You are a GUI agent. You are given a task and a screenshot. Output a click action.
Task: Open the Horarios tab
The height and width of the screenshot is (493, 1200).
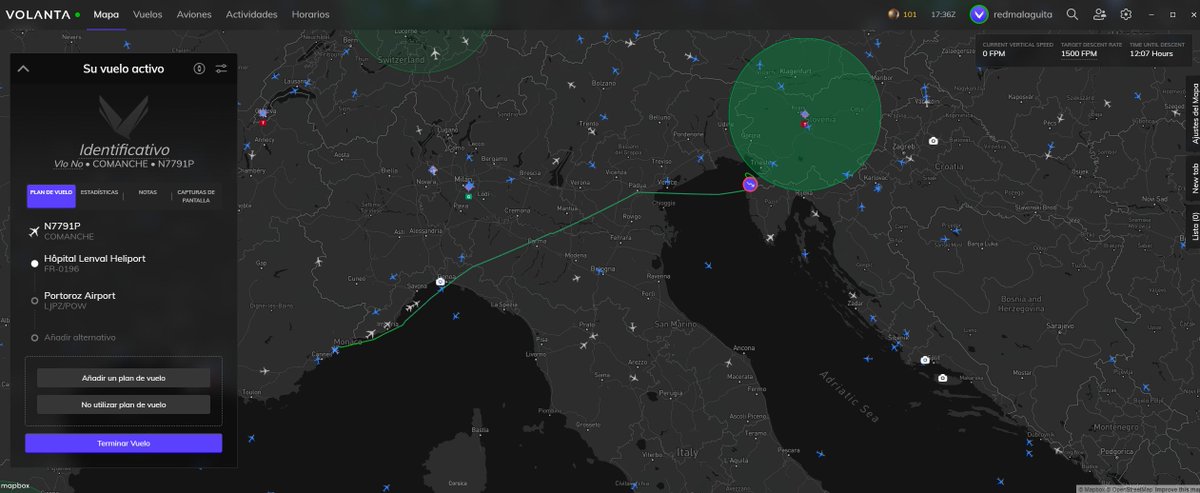click(x=311, y=15)
